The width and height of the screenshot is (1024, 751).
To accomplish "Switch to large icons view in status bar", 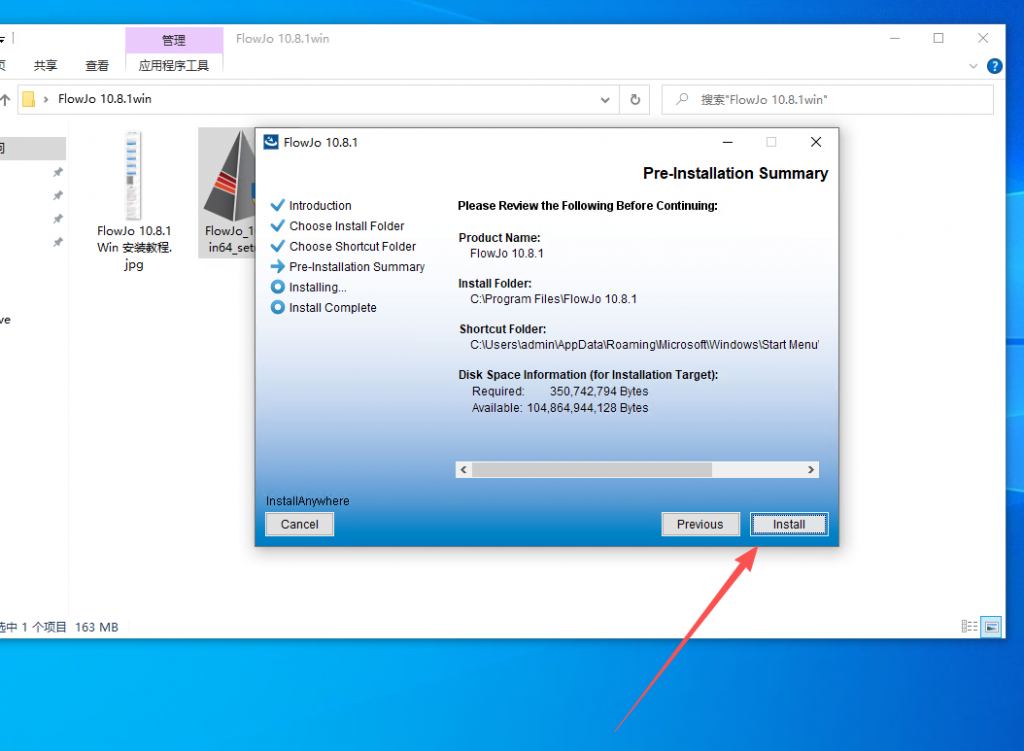I will (x=991, y=626).
